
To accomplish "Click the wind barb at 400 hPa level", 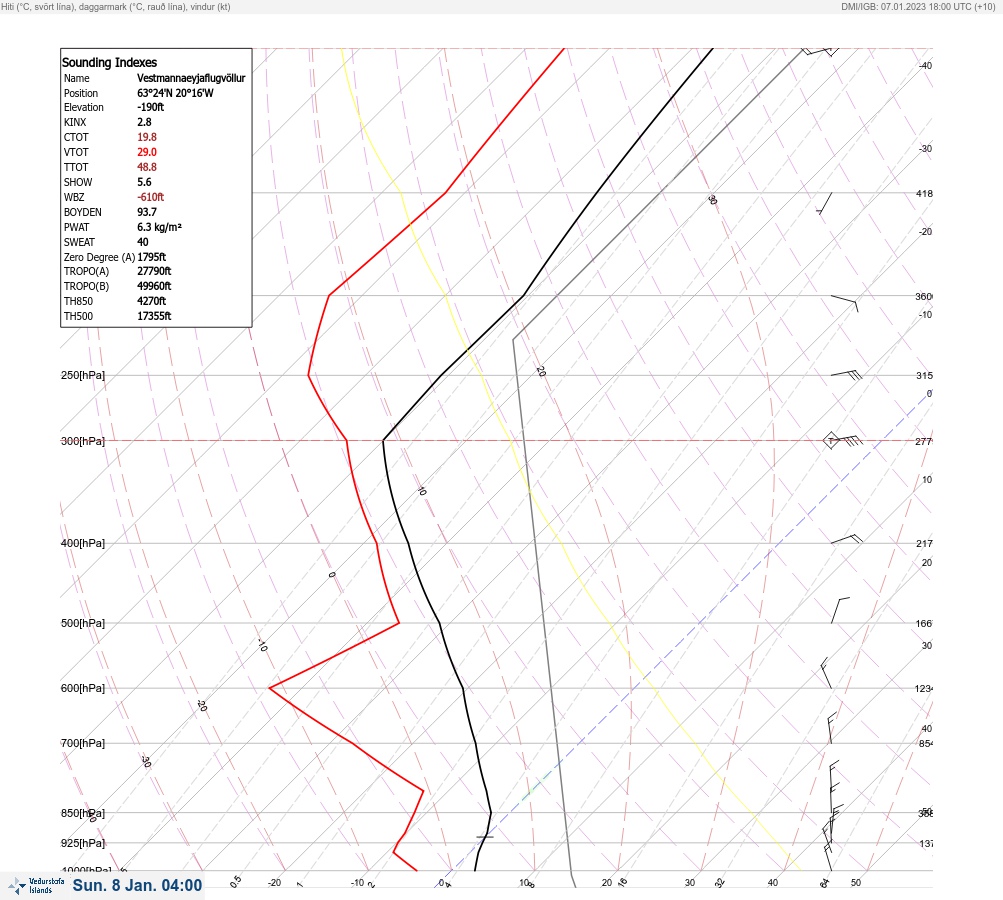I will coord(847,539).
